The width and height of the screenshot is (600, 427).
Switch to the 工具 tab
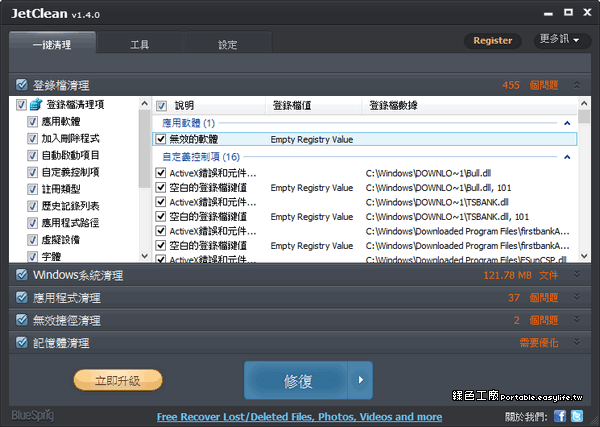[x=140, y=44]
